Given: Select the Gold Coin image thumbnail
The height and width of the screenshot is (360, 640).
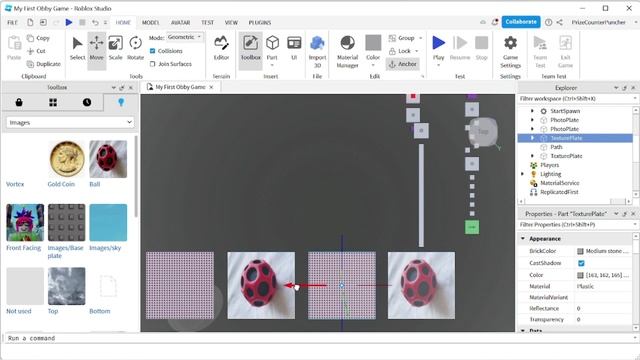Looking at the screenshot, I should 67,159.
